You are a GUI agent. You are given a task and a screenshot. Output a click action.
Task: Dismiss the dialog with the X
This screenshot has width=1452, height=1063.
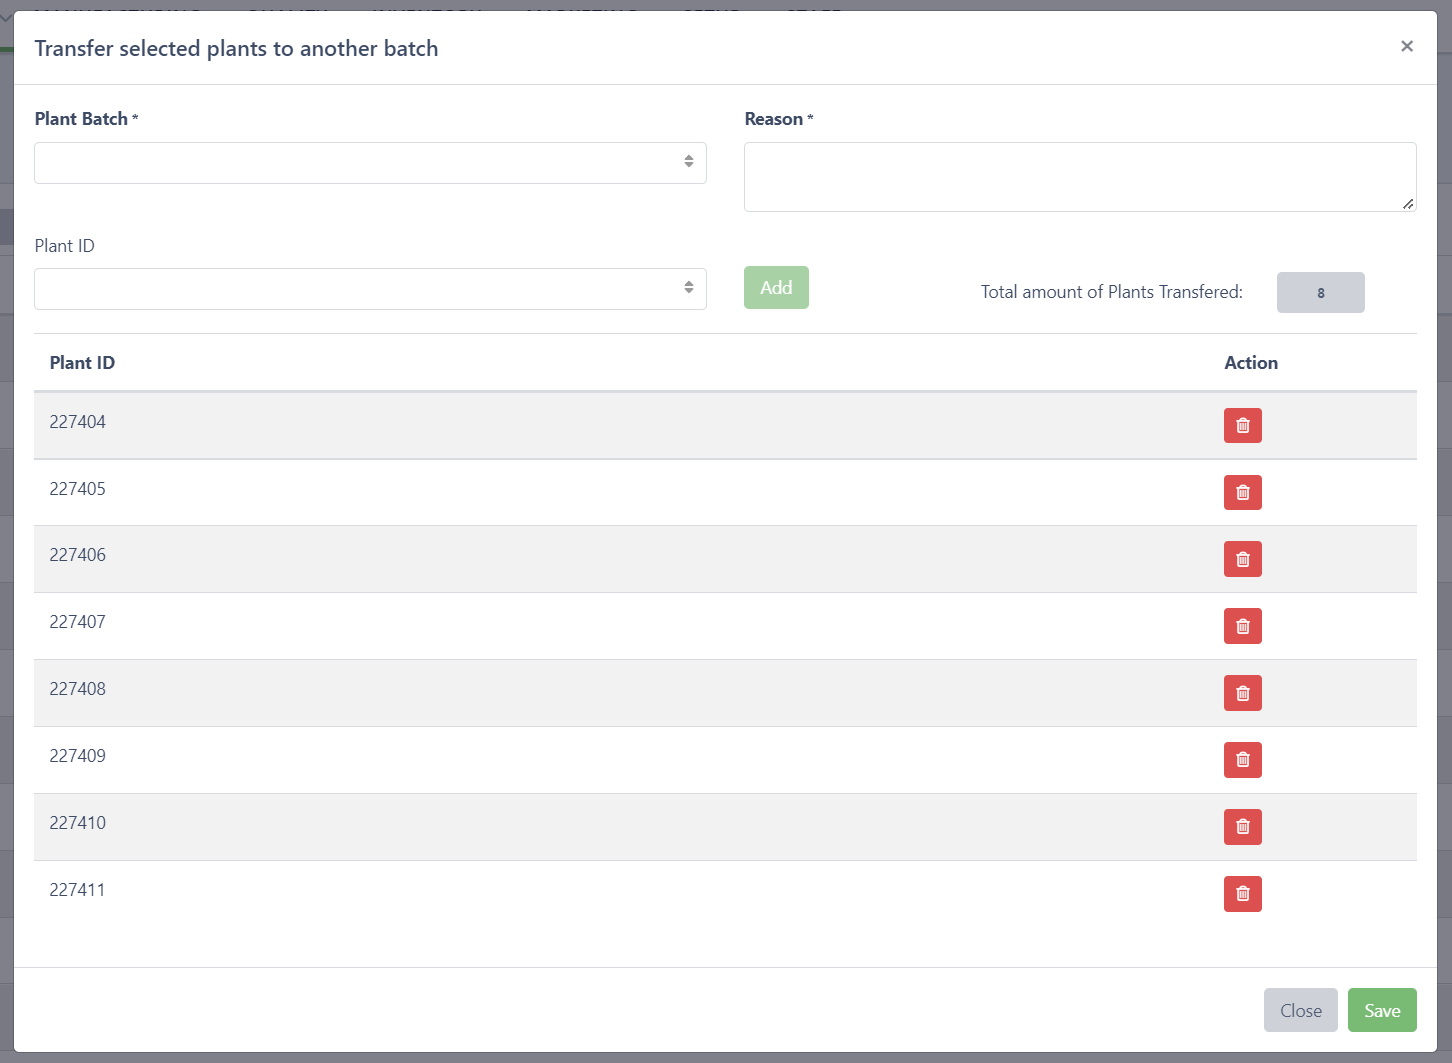point(1406,46)
